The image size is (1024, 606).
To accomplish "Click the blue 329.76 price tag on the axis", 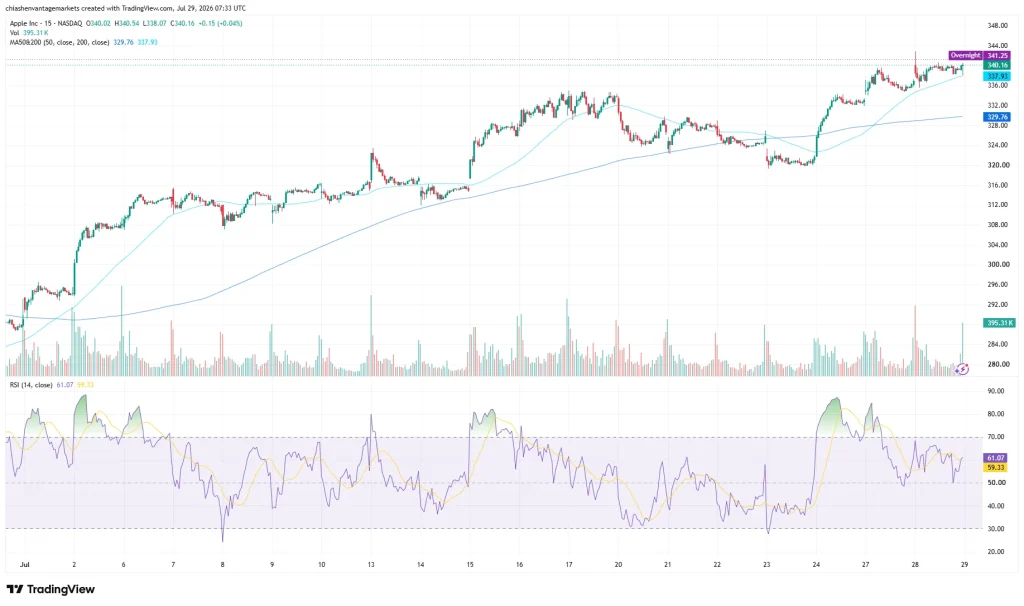I will (997, 117).
